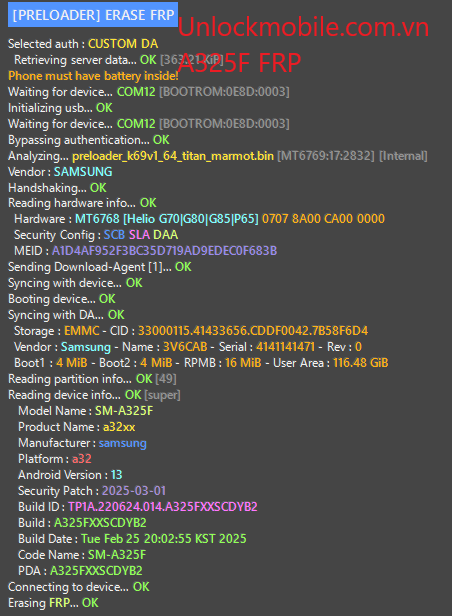Click the MT6768 Helio hardware text
452x616 pixels.
click(x=167, y=219)
